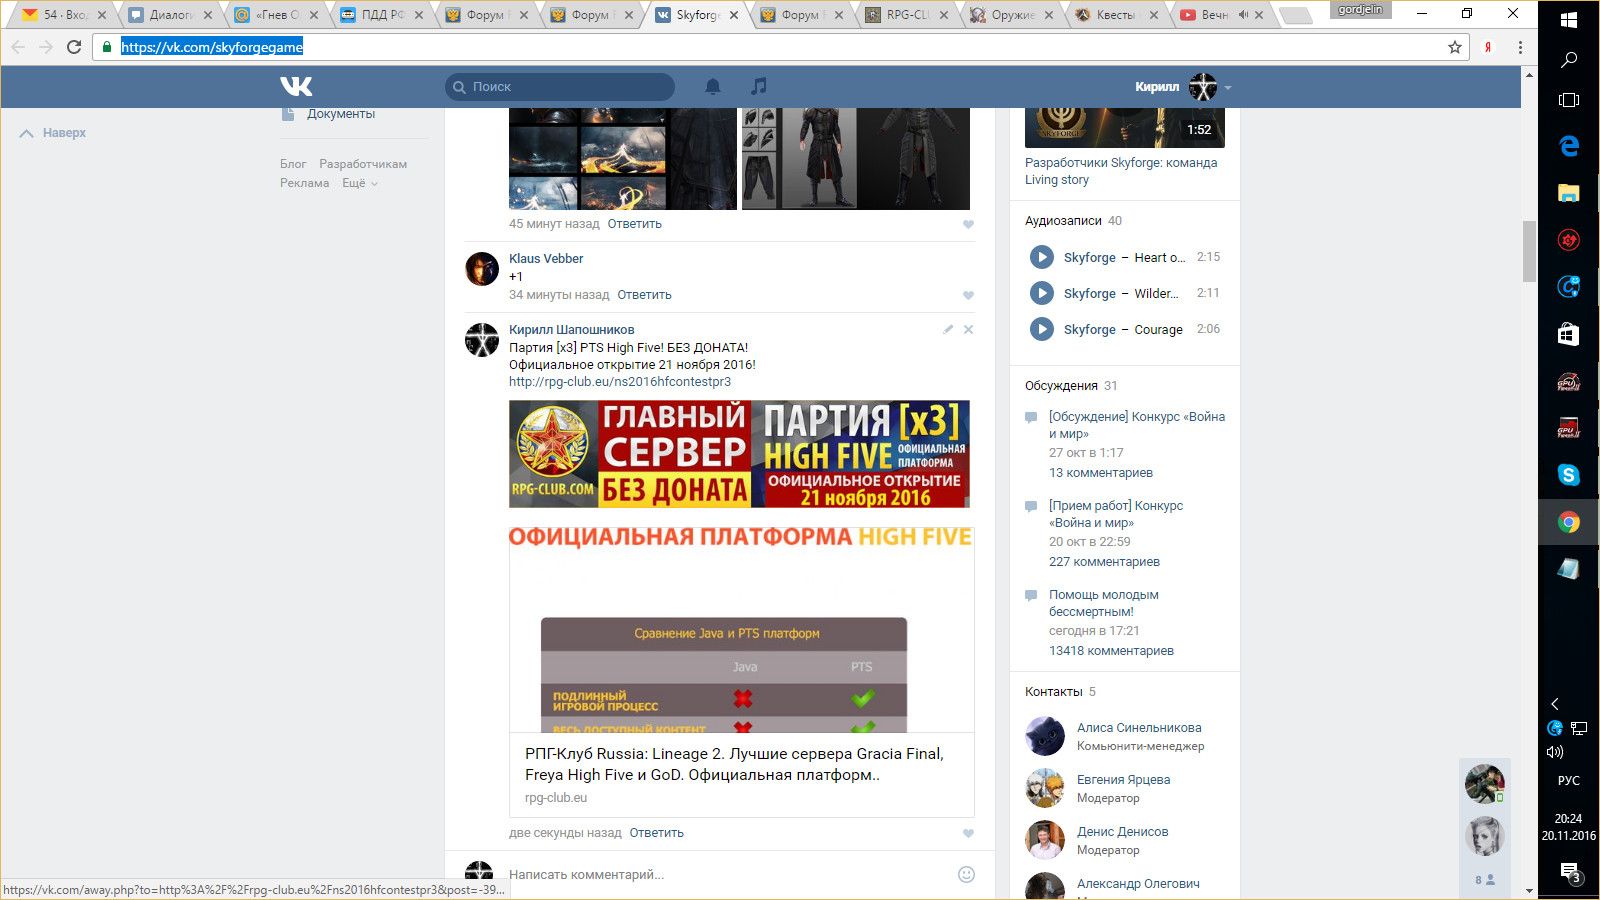The image size is (1600, 900).
Task: Play Skyforge Courage audio track
Action: pyautogui.click(x=1041, y=329)
